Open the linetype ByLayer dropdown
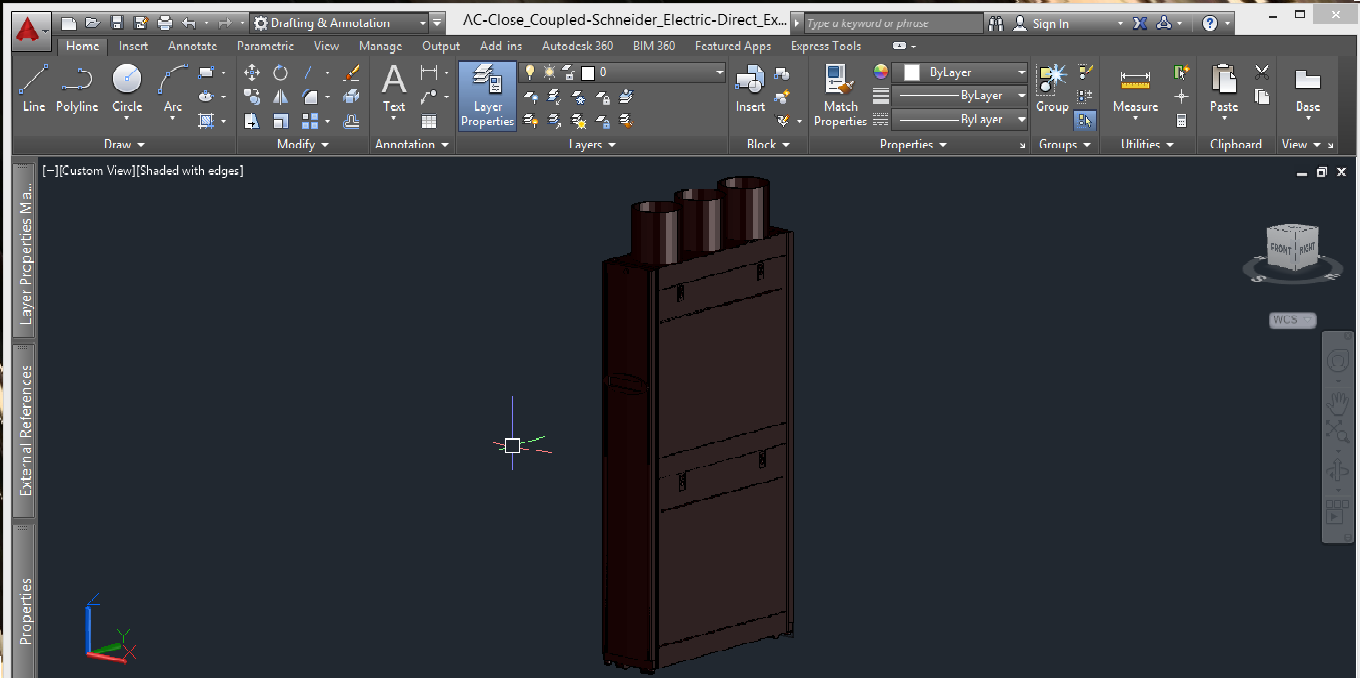1360x678 pixels. click(960, 119)
